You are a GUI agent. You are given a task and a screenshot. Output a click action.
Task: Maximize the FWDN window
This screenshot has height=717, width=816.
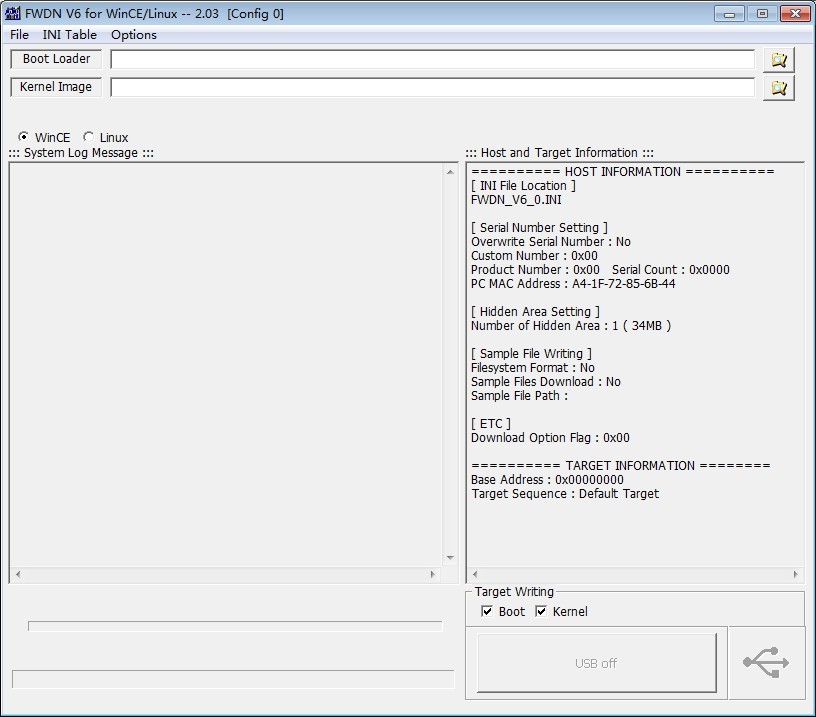pos(762,14)
